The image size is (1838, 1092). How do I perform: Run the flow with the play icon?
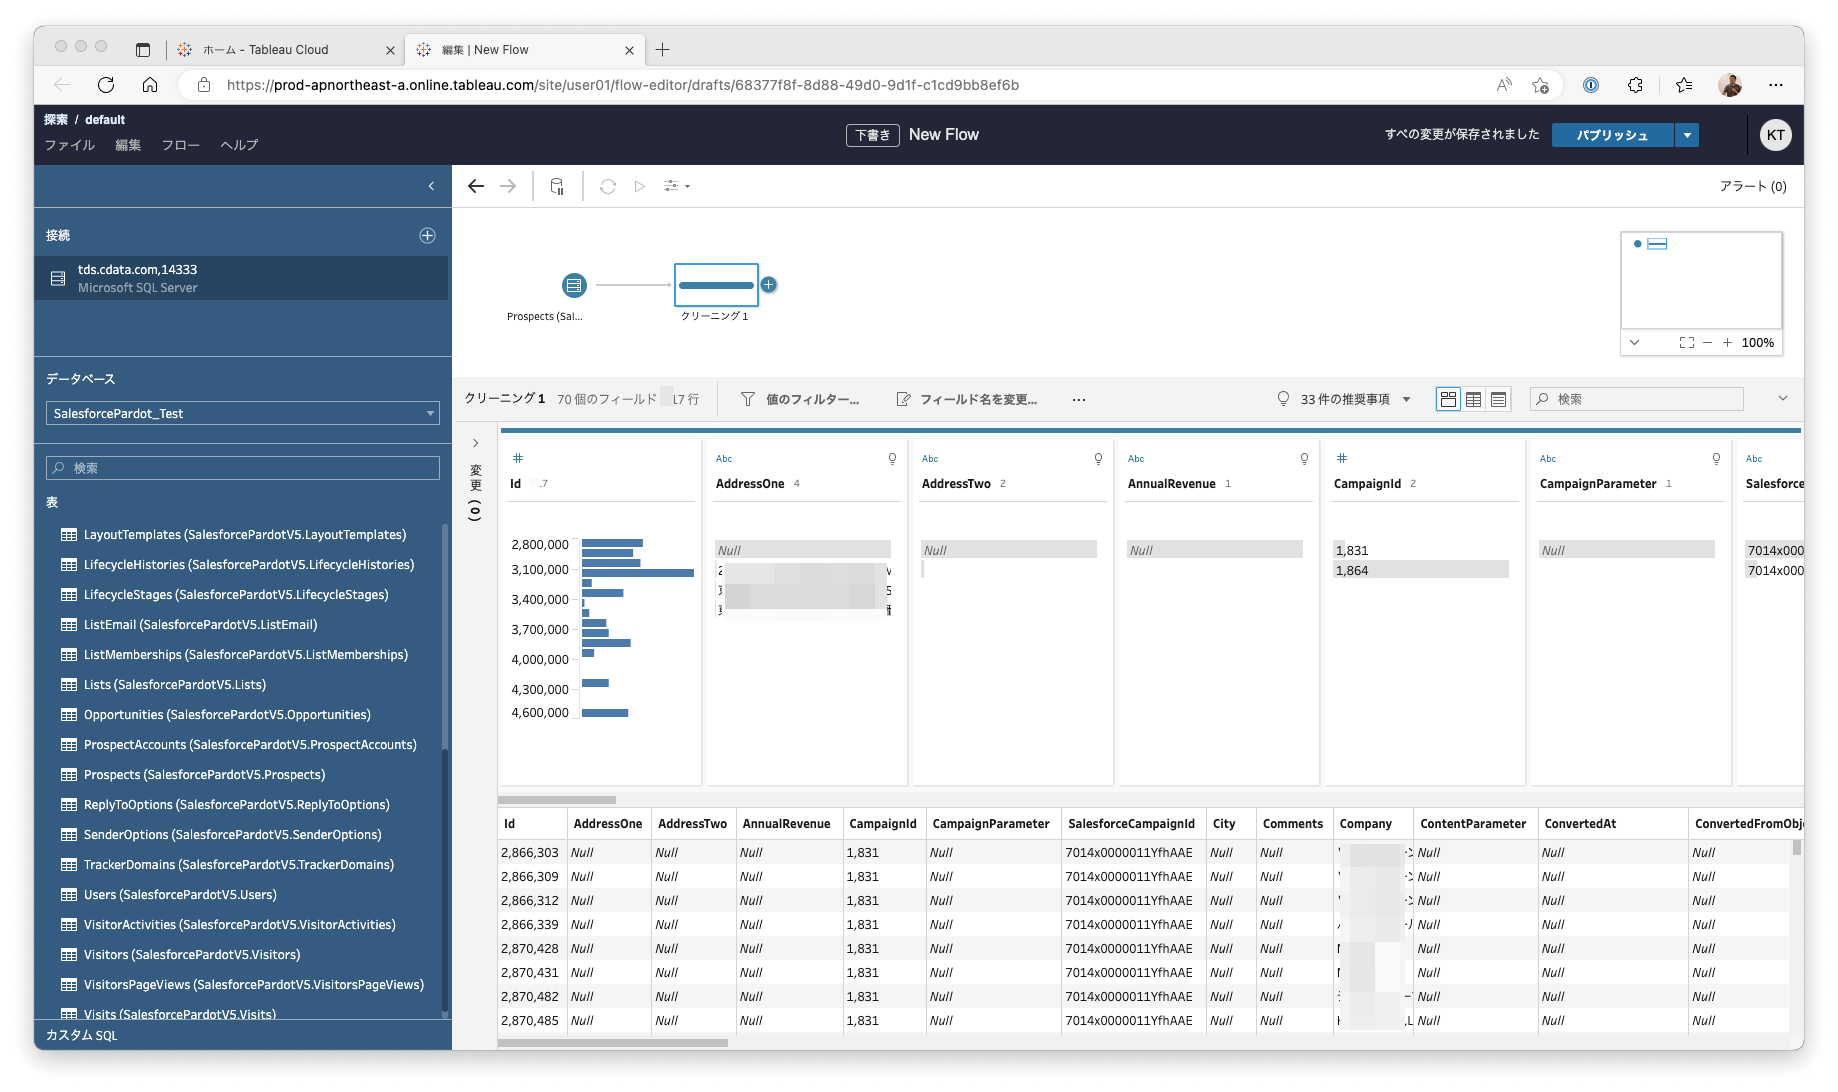tap(640, 186)
